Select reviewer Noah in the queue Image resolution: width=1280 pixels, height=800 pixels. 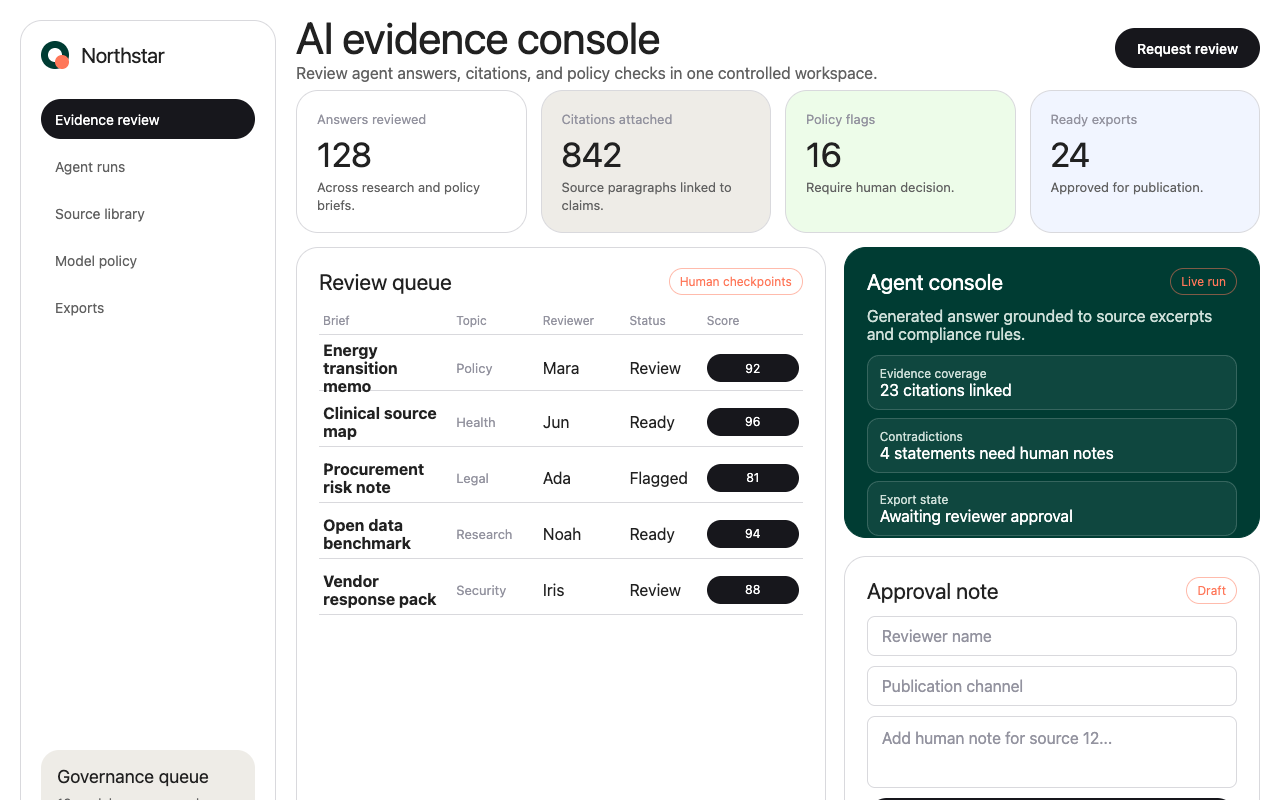pos(562,534)
